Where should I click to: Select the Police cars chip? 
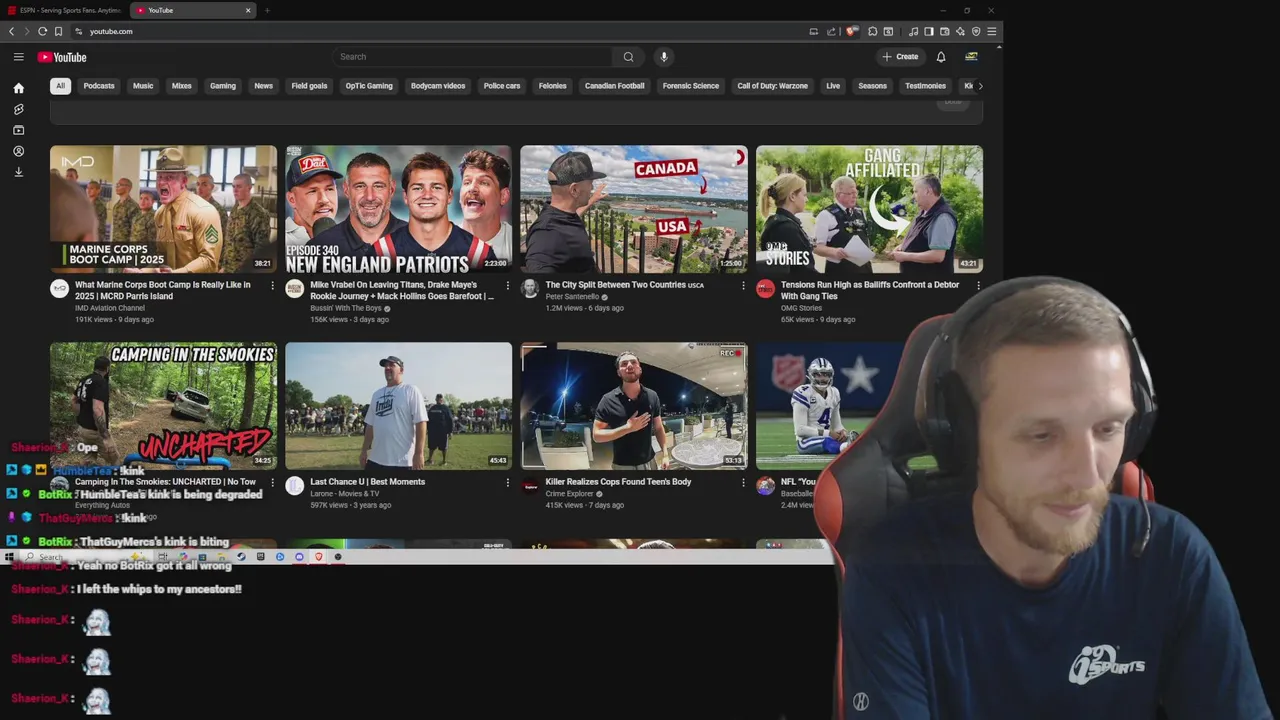point(502,86)
